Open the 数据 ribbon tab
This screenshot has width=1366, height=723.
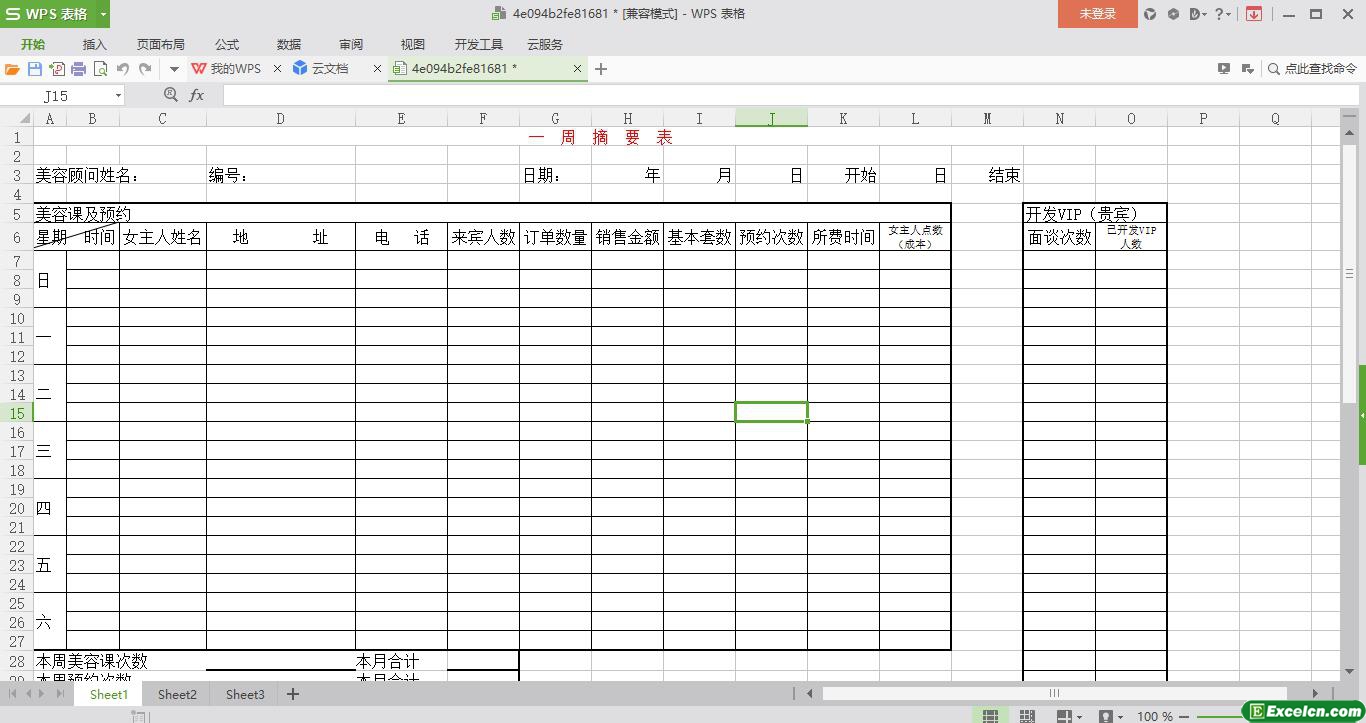pos(289,45)
